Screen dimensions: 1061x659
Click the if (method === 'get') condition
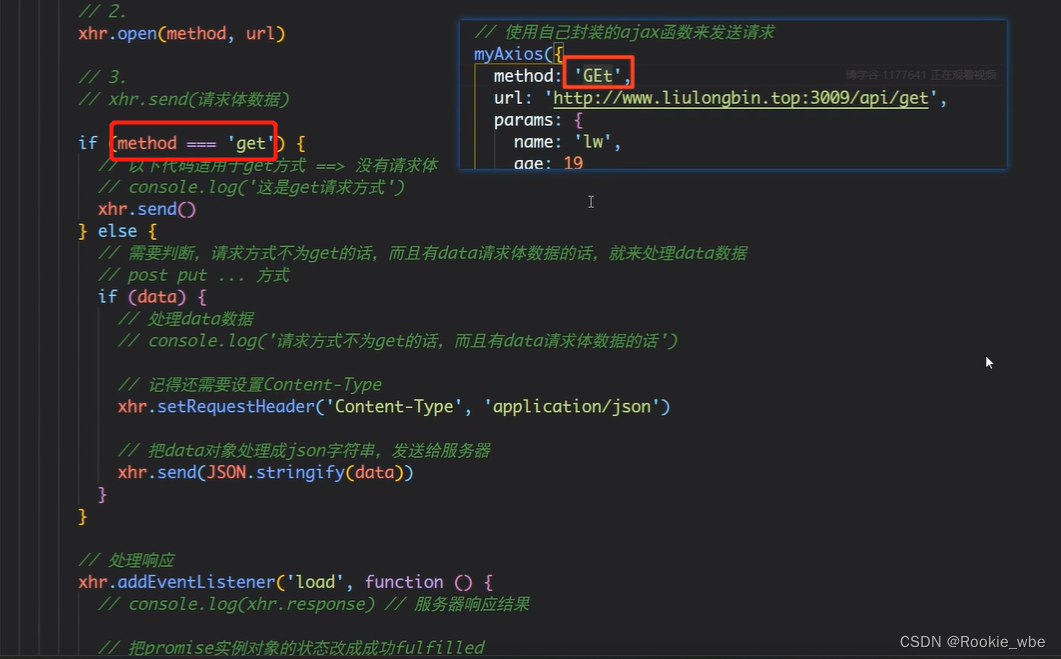(191, 143)
